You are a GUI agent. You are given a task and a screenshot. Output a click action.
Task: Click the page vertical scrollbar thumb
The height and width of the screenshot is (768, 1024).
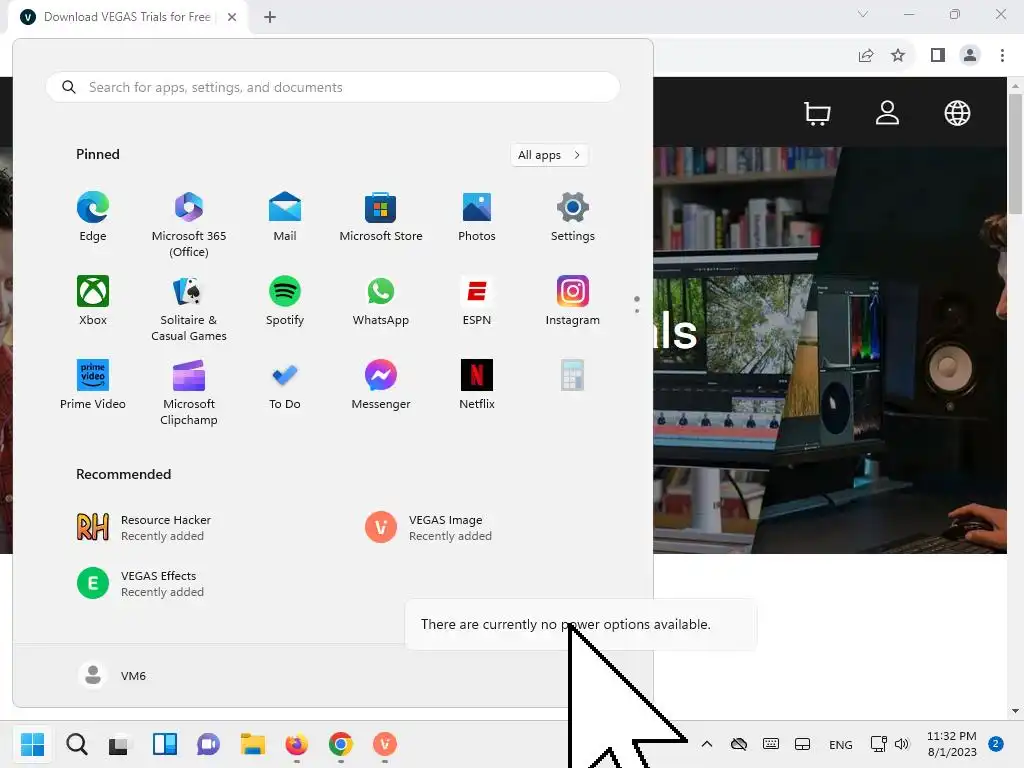(x=1015, y=153)
